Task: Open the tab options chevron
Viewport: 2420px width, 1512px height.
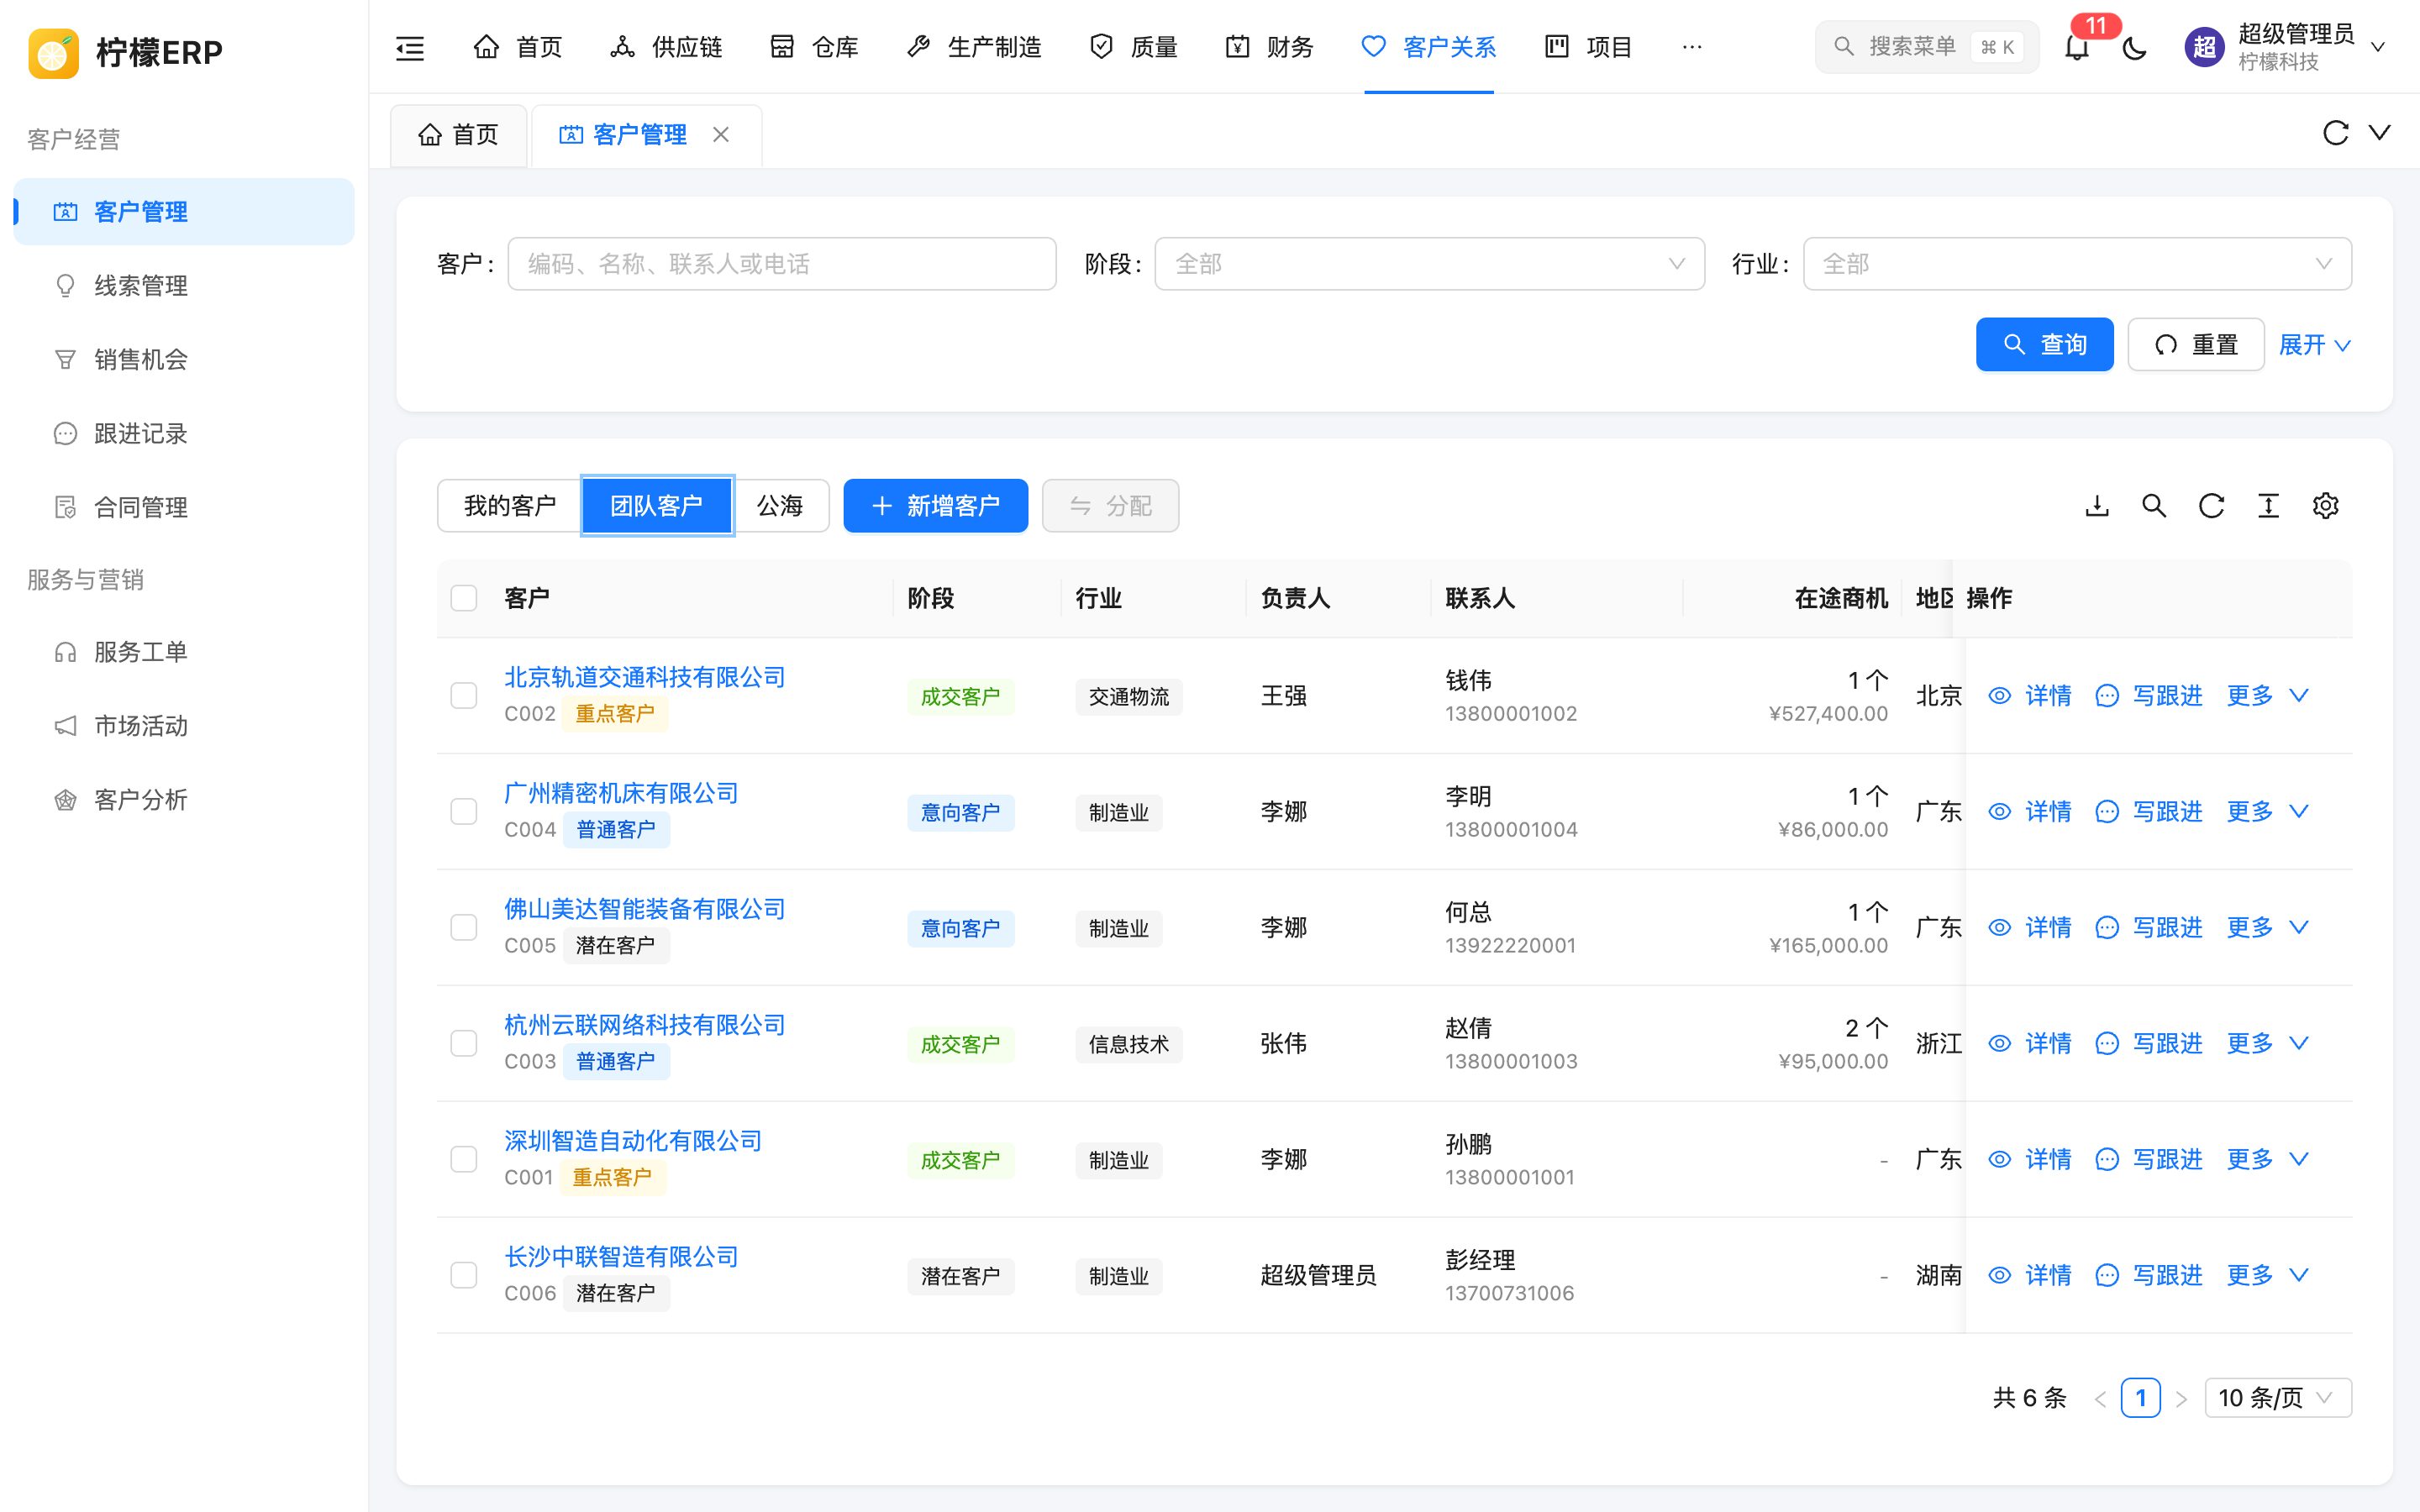Action: click(x=2380, y=133)
